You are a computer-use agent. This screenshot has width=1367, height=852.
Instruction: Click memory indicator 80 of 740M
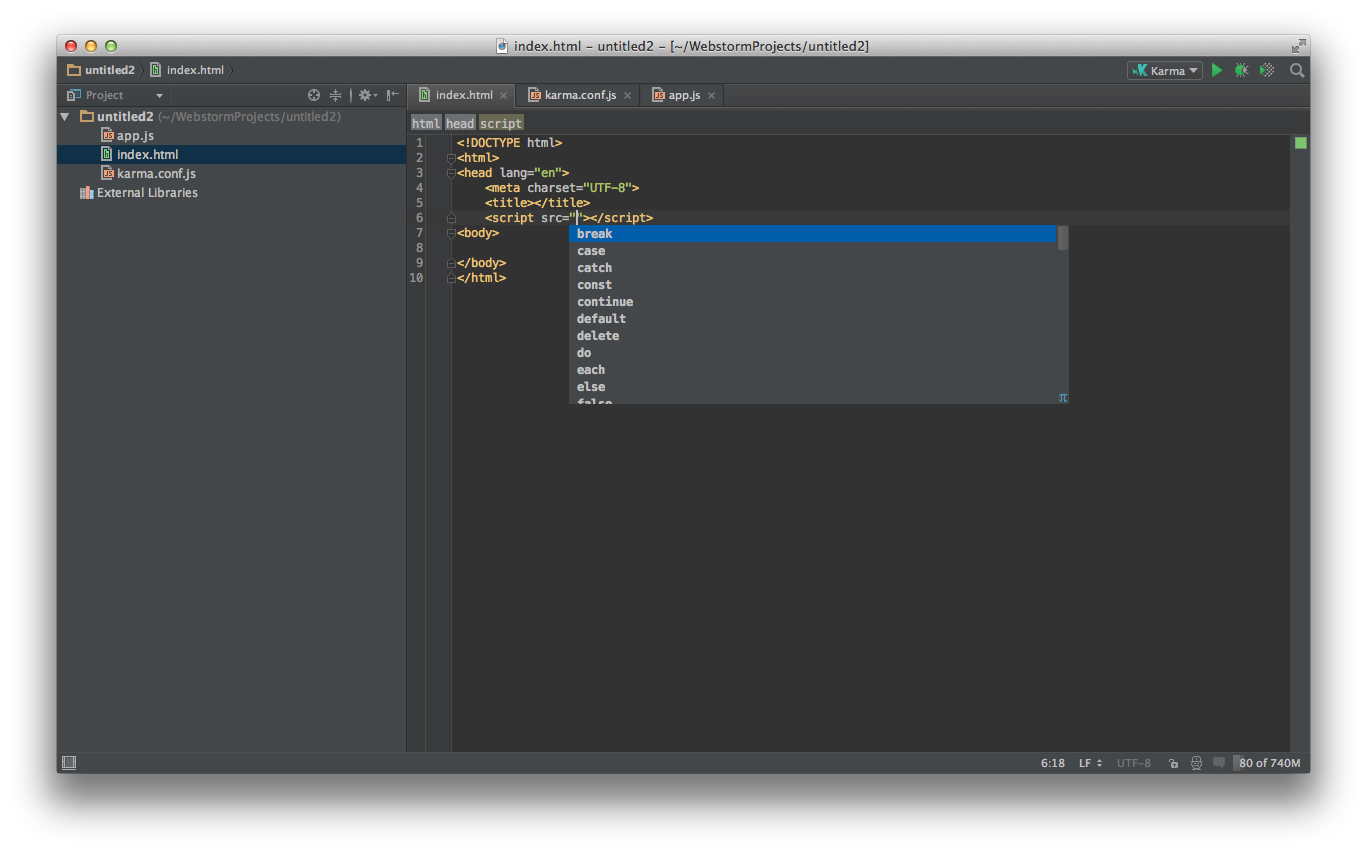(x=1269, y=763)
